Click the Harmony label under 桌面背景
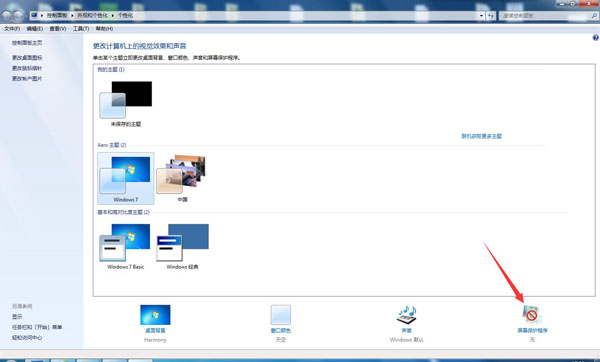The height and width of the screenshot is (362, 600). 155,340
